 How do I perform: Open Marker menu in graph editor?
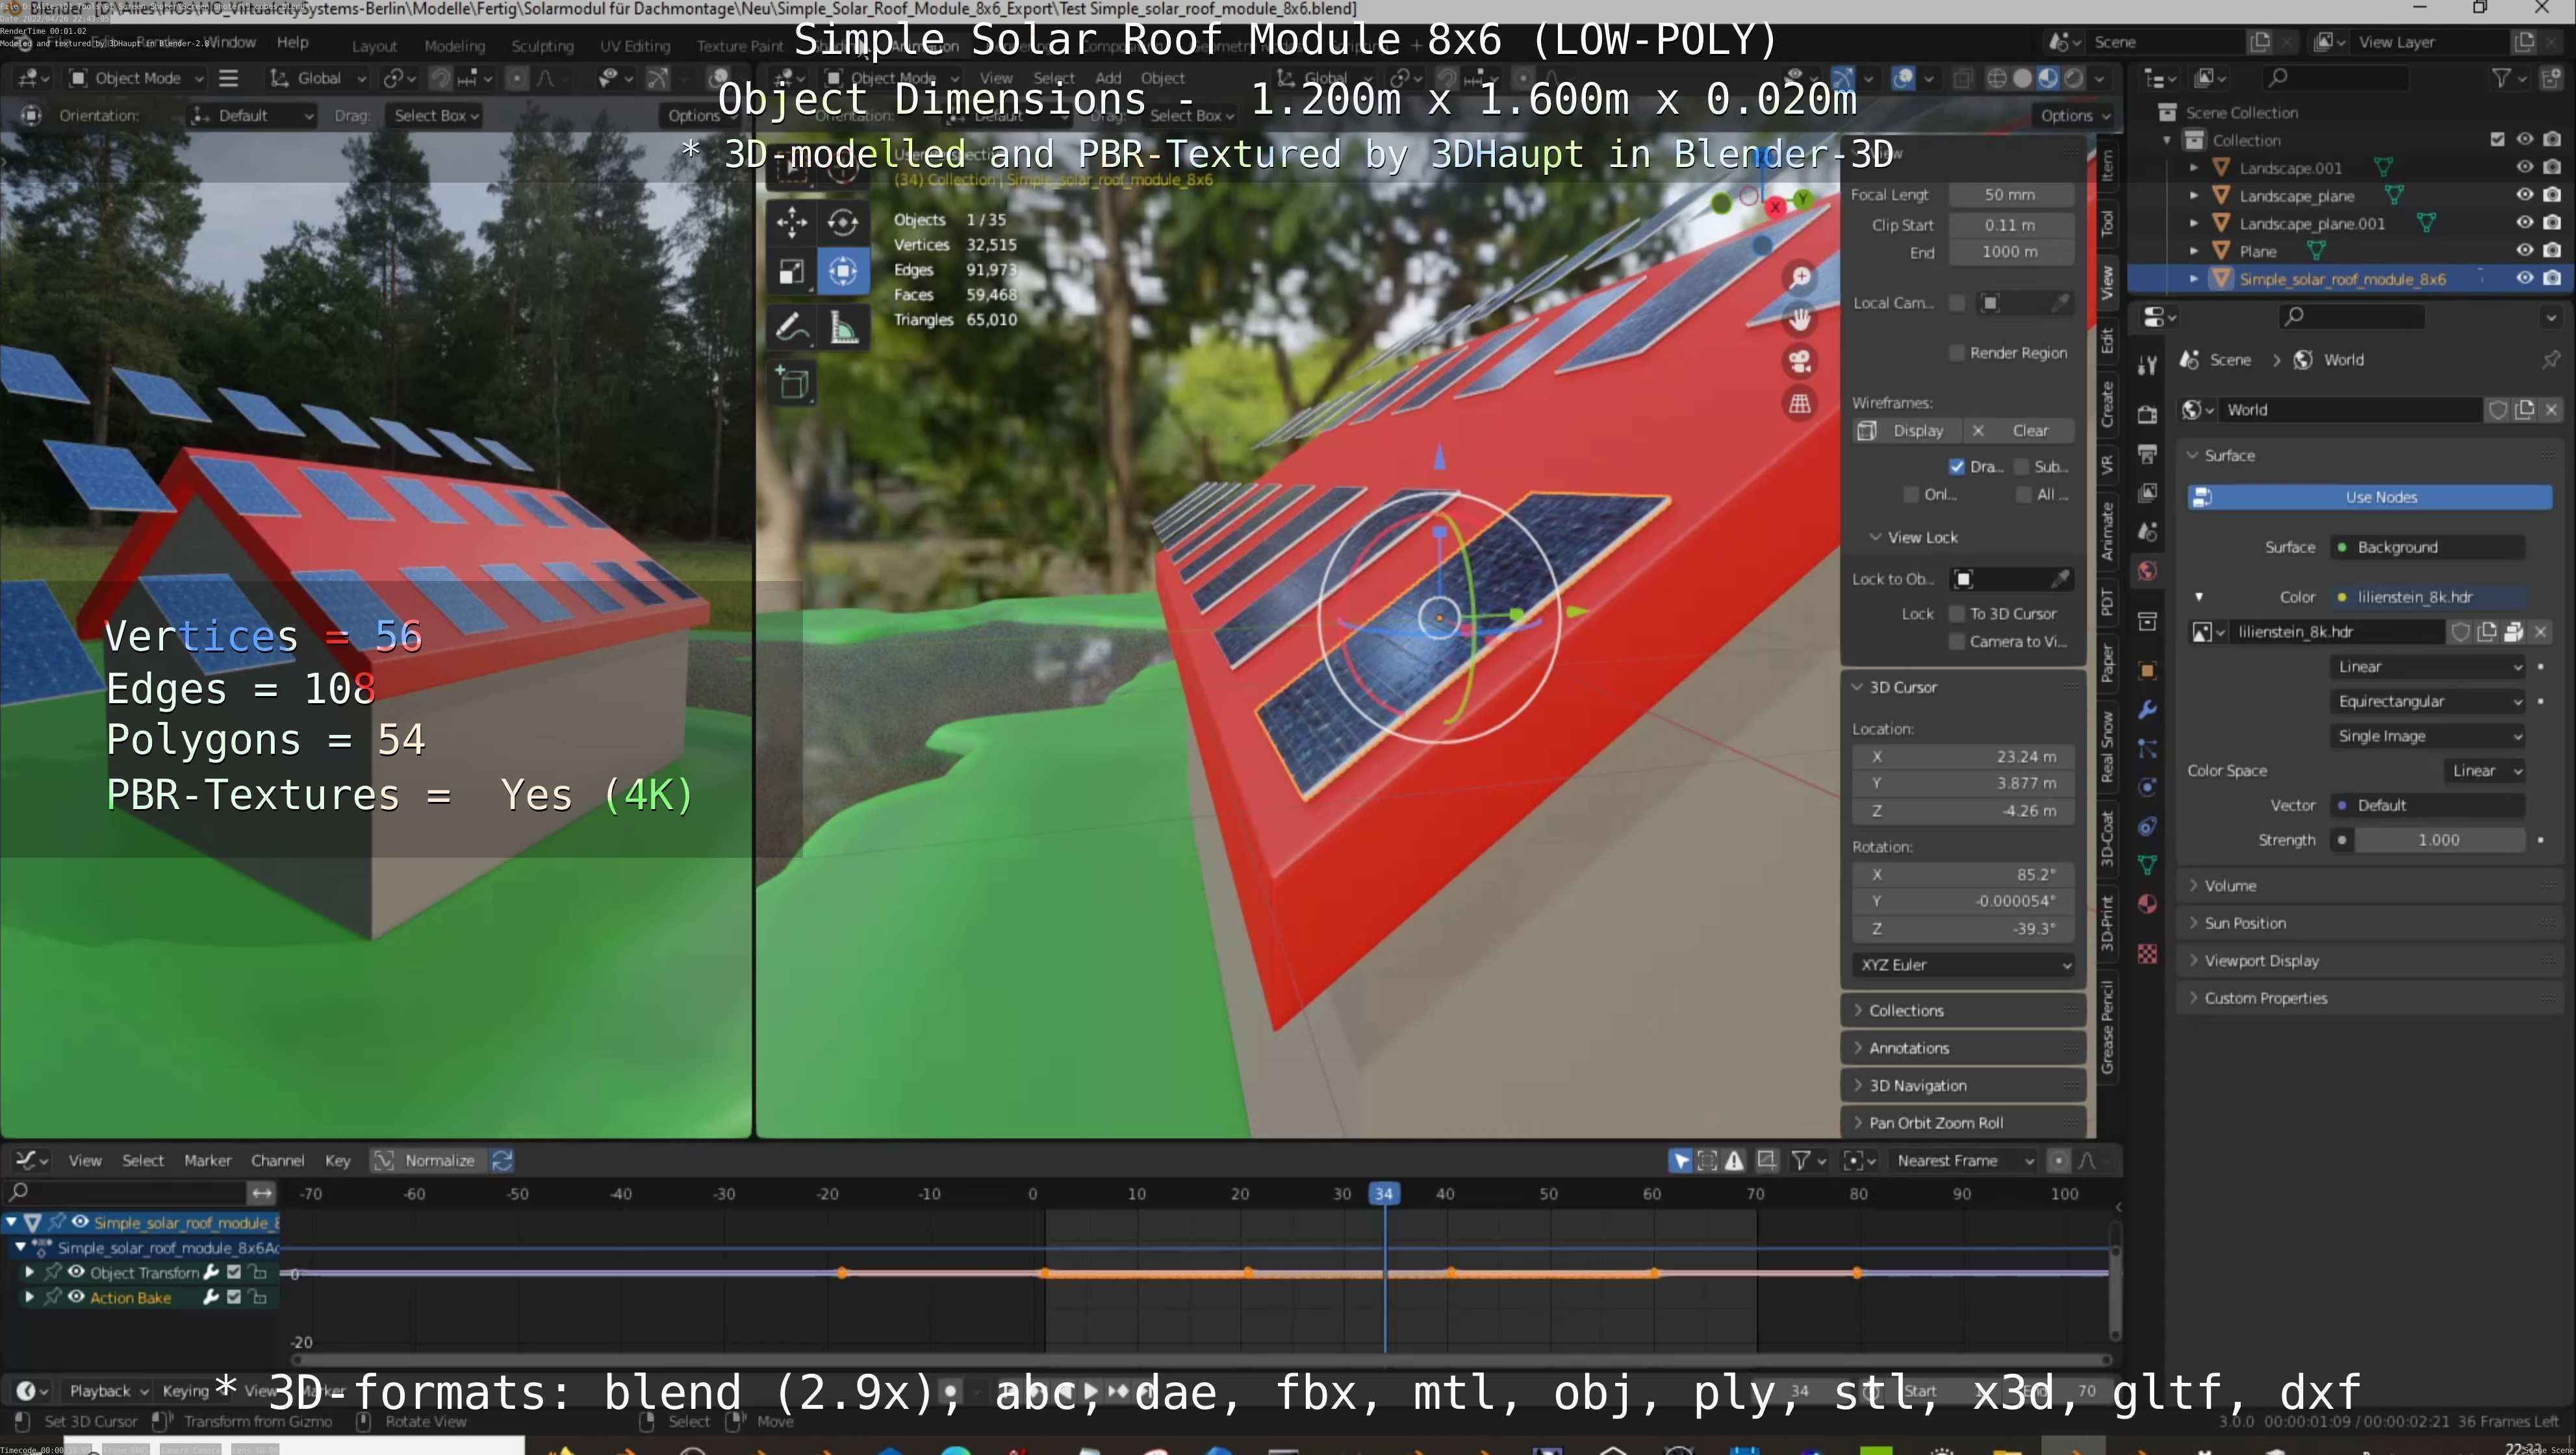(207, 1160)
